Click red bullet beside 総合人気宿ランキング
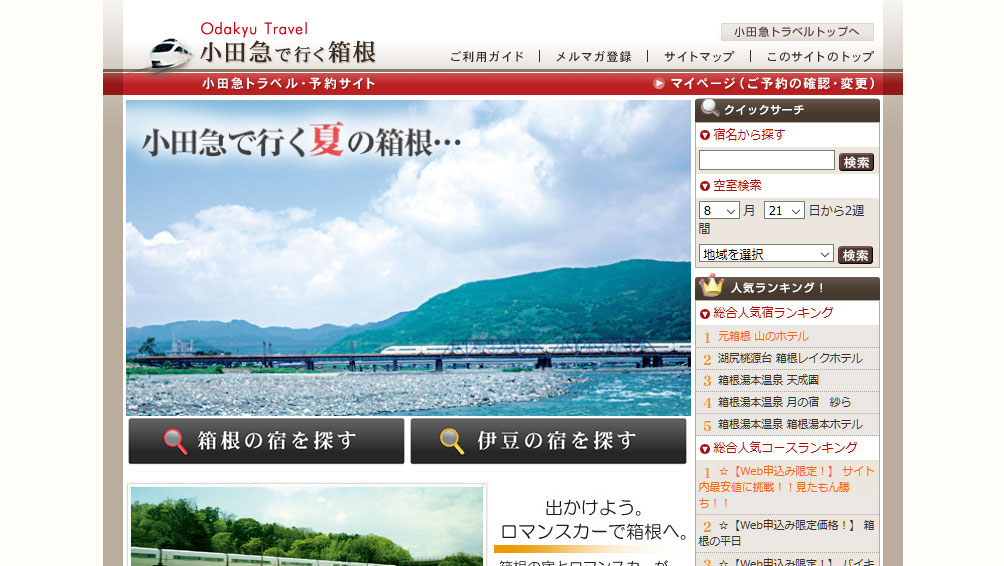The height and width of the screenshot is (566, 1004). [x=705, y=314]
